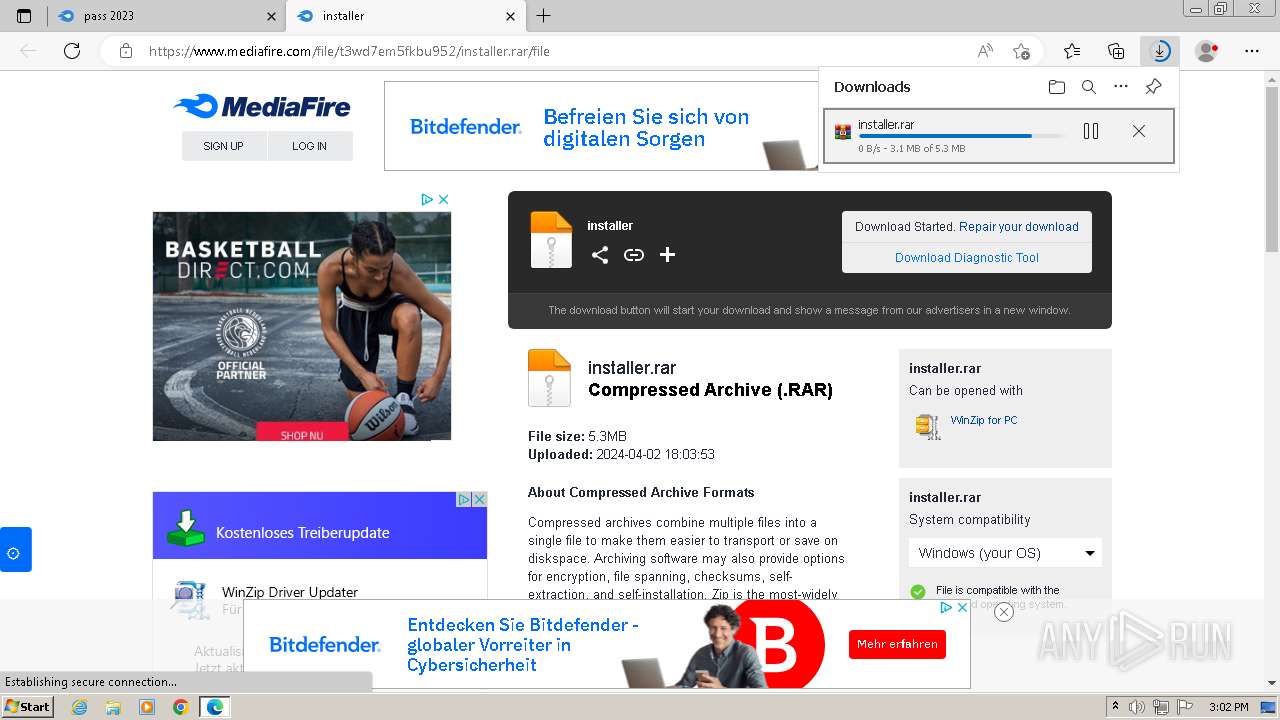This screenshot has height=720, width=1280.
Task: Open File Explorer from taskbar
Action: (113, 707)
